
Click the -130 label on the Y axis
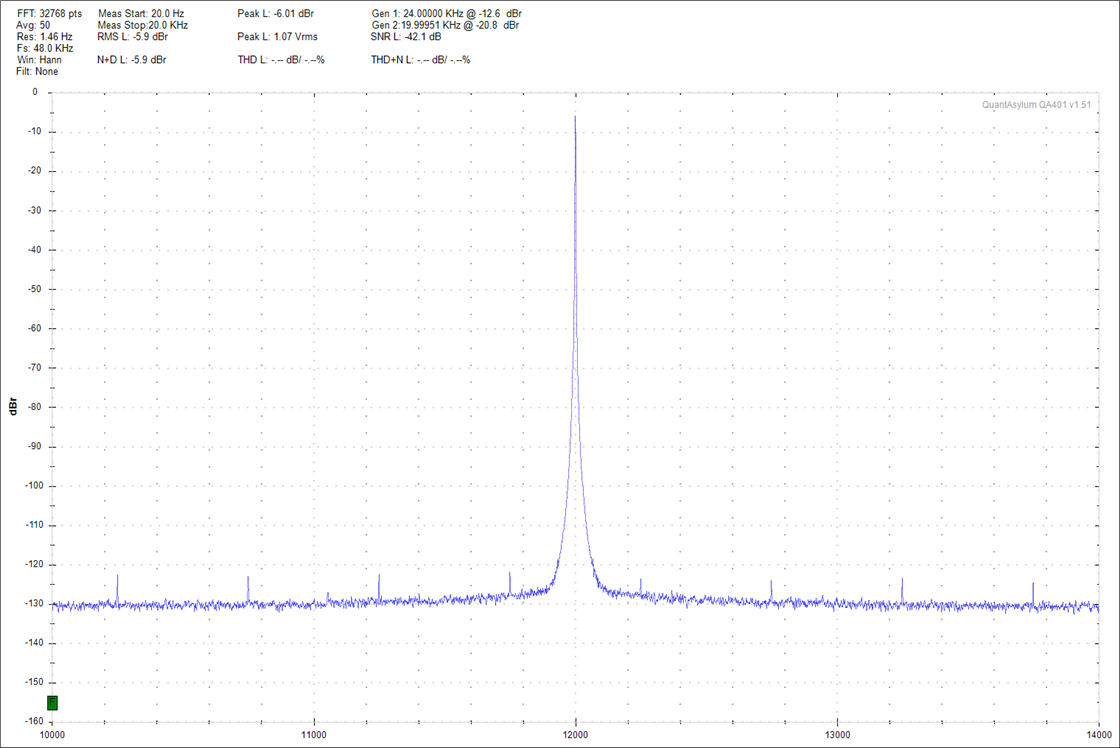pyautogui.click(x=33, y=604)
